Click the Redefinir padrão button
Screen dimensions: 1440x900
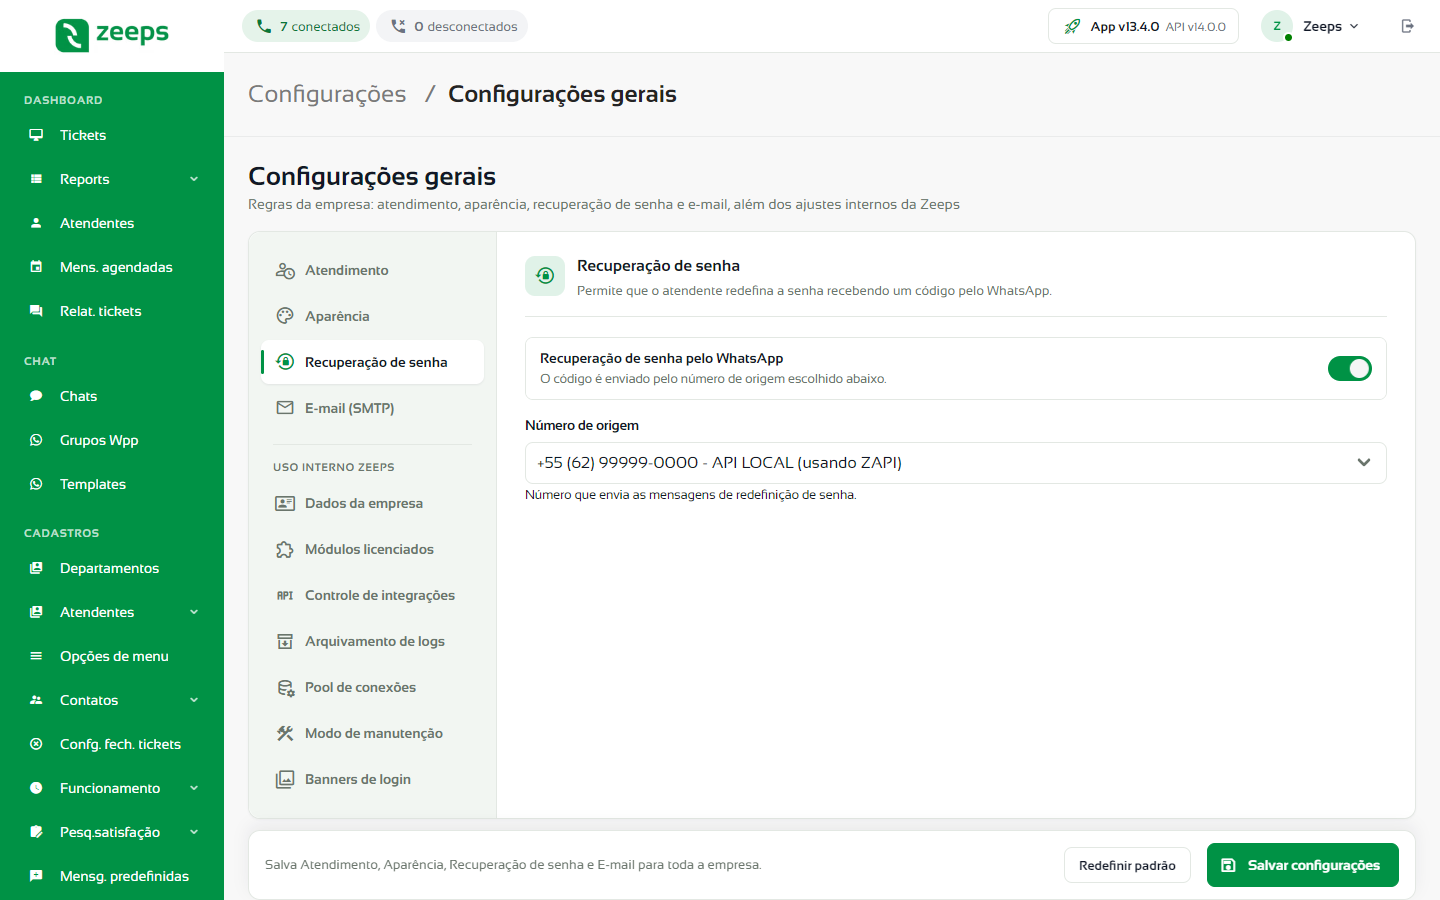(x=1127, y=865)
